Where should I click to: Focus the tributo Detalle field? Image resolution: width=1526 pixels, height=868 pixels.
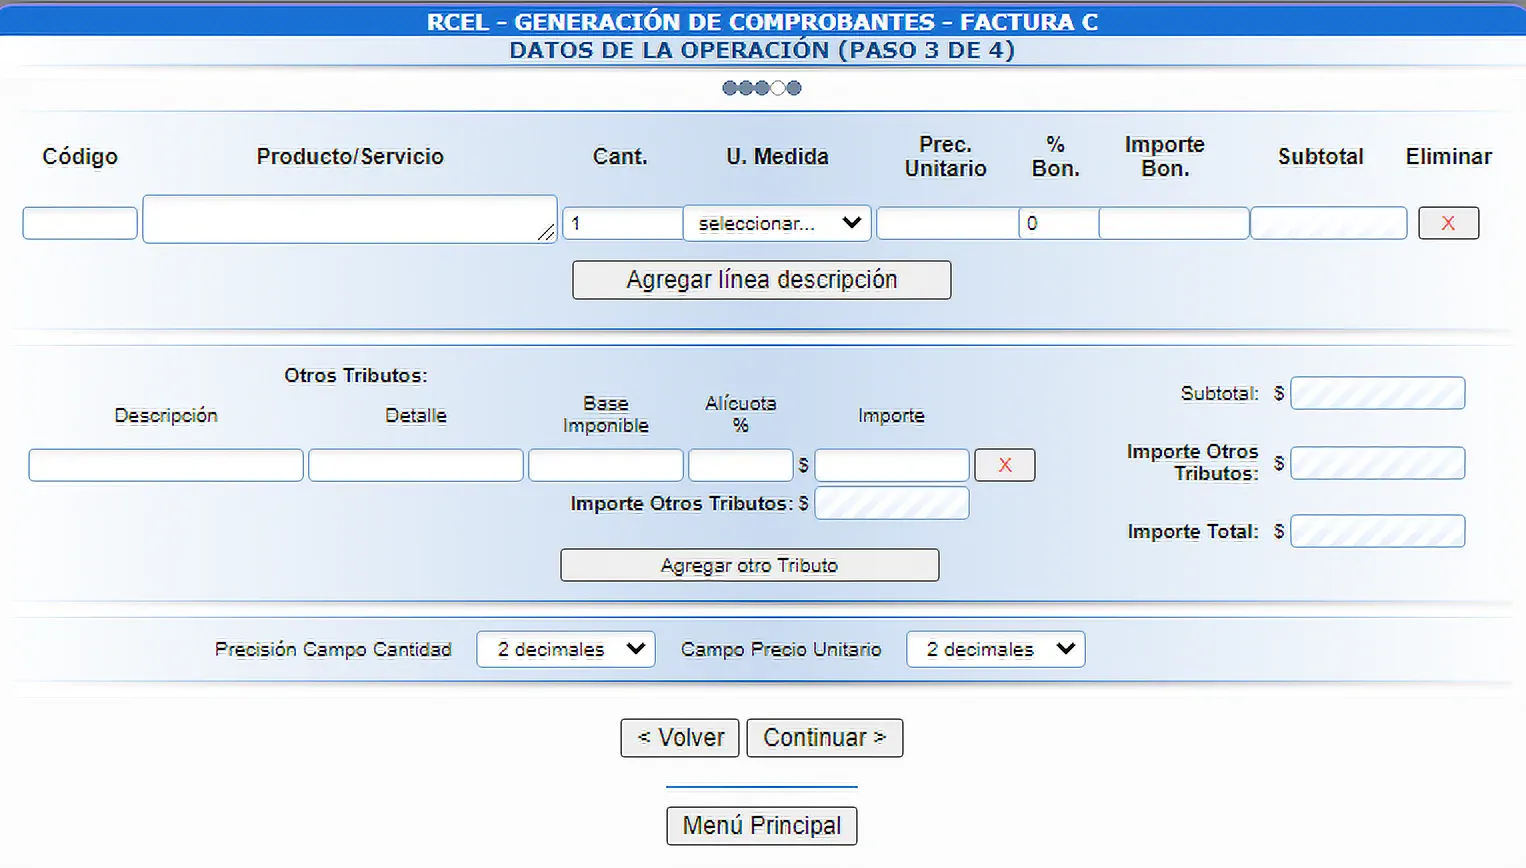point(415,465)
